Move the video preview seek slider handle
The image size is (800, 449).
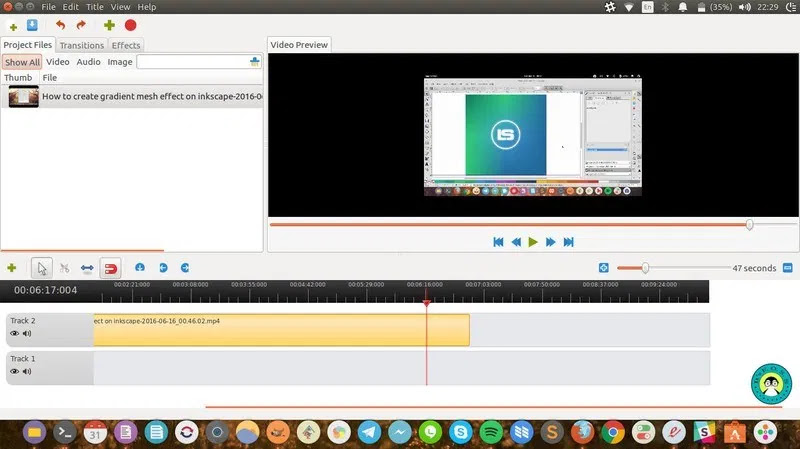[749, 224]
